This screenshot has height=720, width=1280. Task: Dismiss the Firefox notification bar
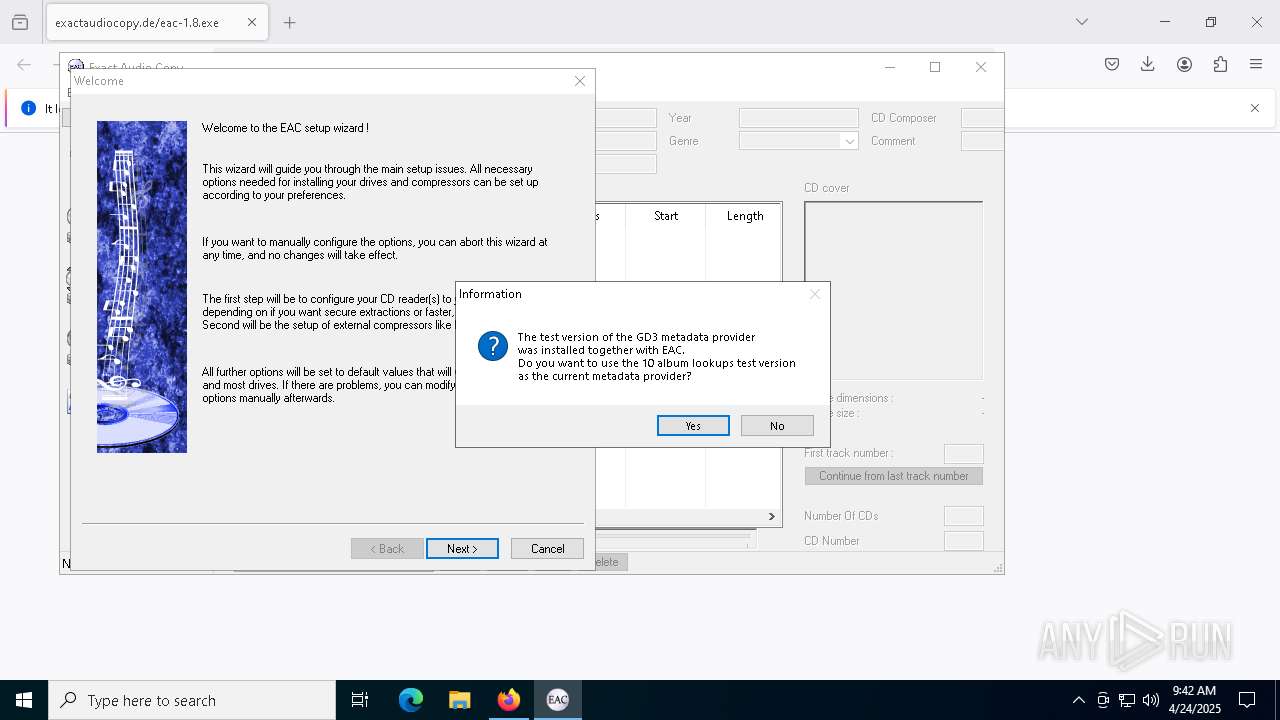1255,108
